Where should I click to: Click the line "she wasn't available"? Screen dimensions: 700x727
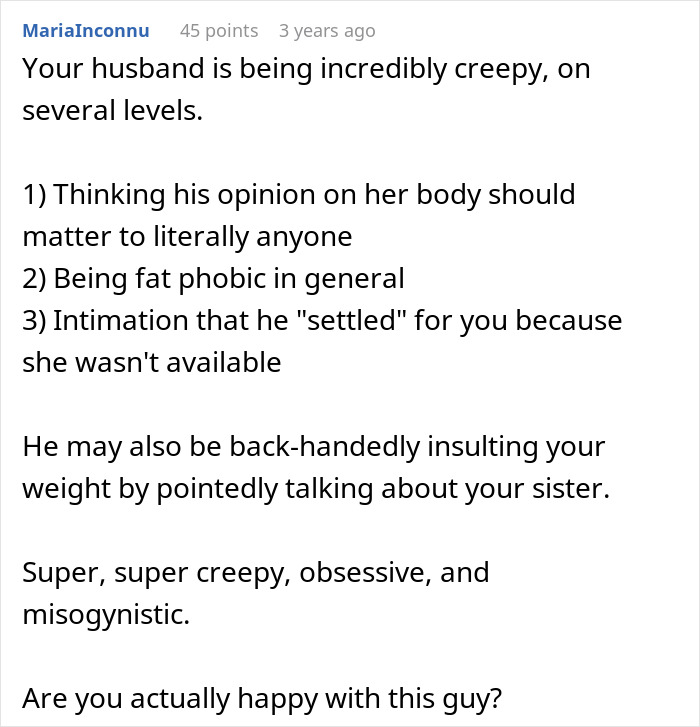pyautogui.click(x=151, y=362)
